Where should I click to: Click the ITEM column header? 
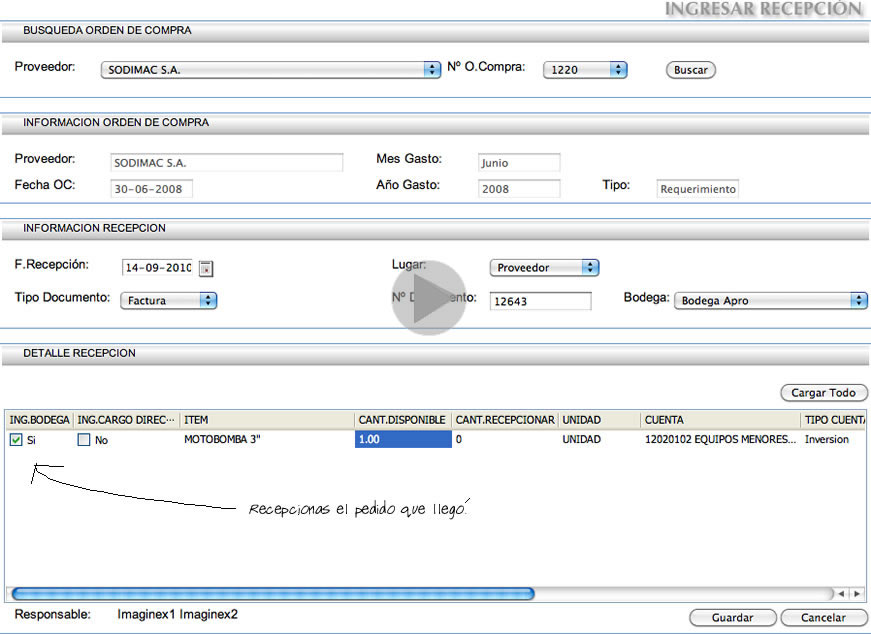click(267, 420)
